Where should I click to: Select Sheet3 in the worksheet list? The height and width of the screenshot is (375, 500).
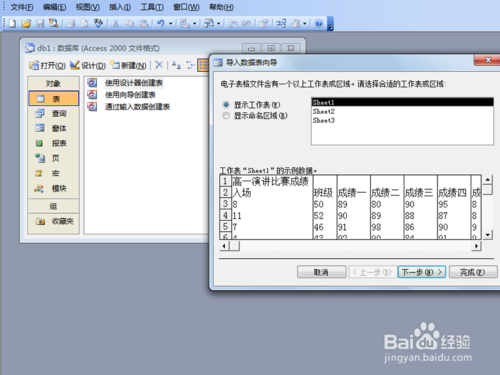tap(402, 120)
